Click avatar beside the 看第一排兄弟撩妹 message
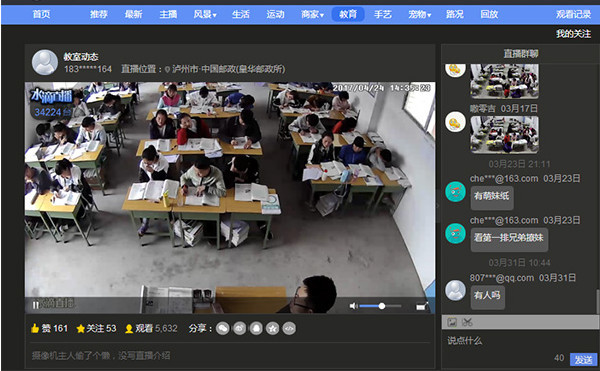Image resolution: width=600 pixels, height=371 pixels. (455, 233)
